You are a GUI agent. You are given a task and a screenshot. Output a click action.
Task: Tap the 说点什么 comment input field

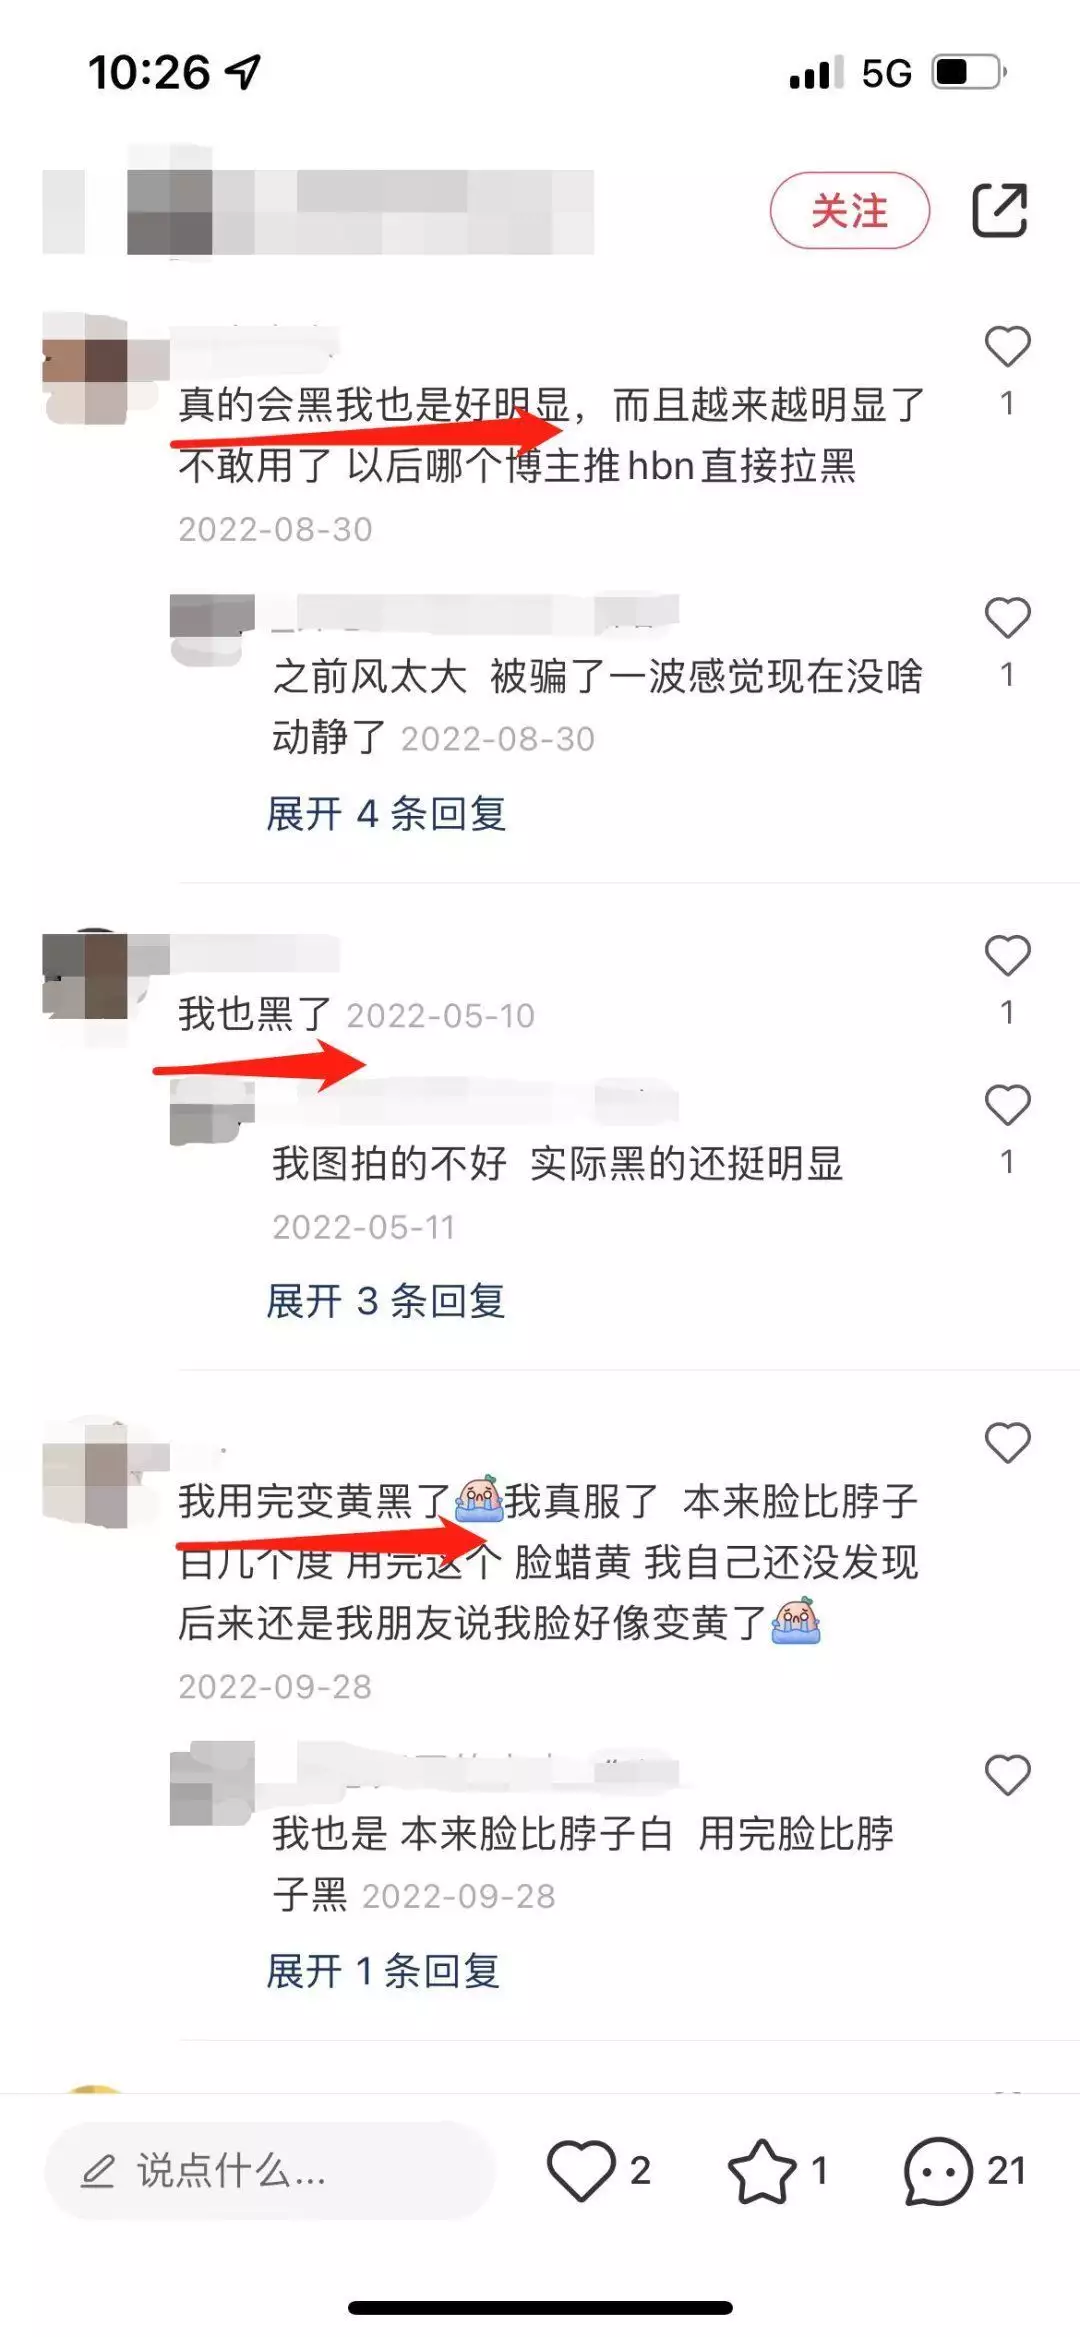click(x=270, y=2170)
